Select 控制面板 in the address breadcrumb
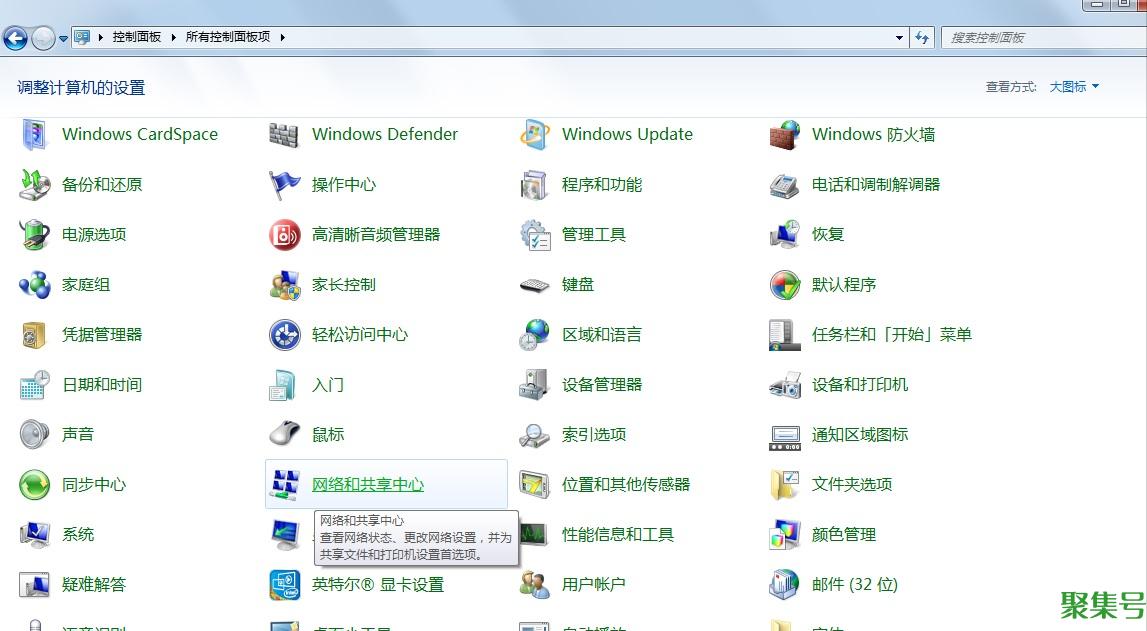The width and height of the screenshot is (1147, 631). (136, 37)
